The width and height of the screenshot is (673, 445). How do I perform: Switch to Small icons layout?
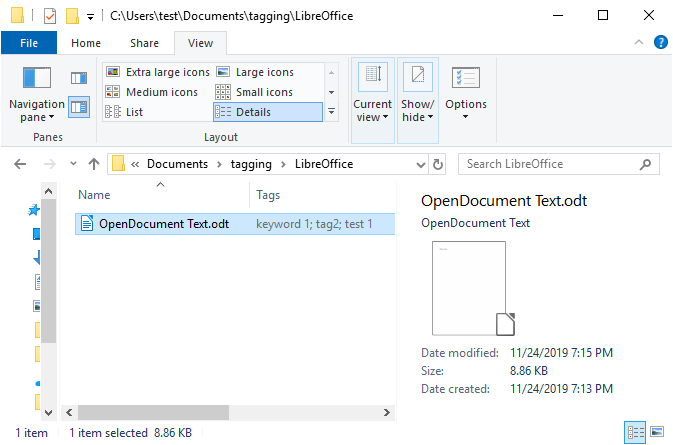click(x=254, y=92)
